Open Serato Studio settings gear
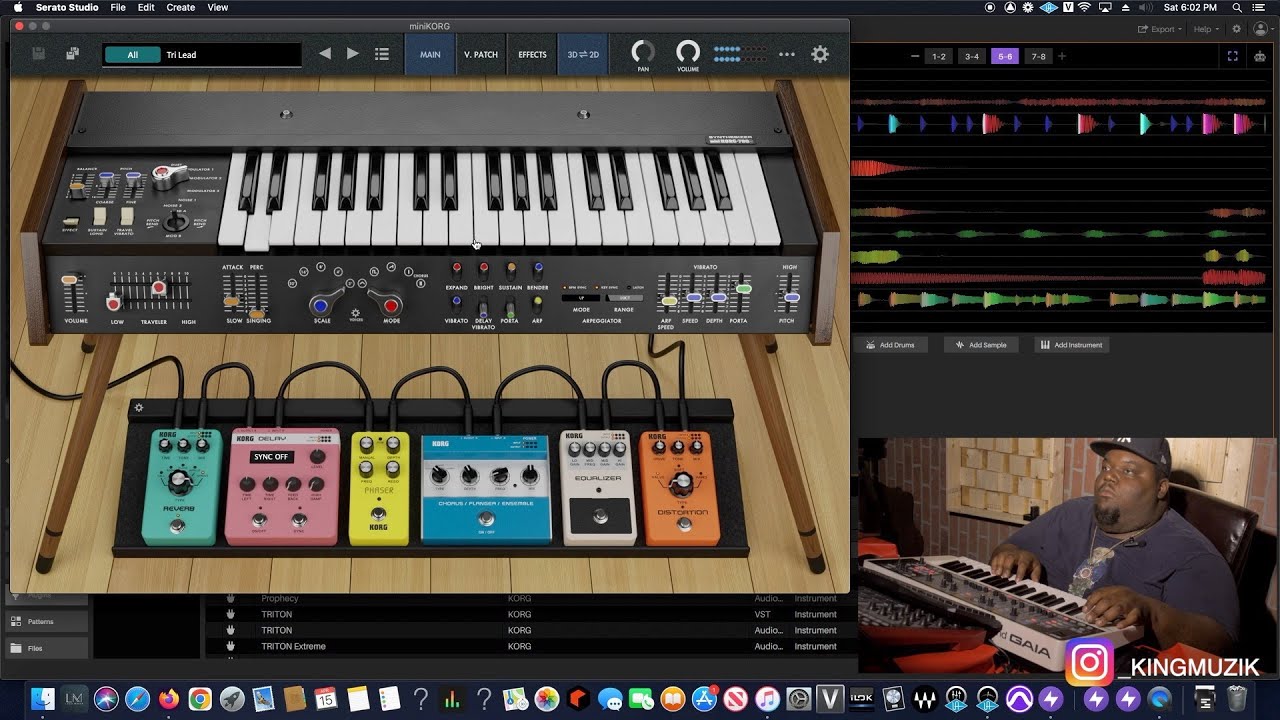 tap(1236, 29)
